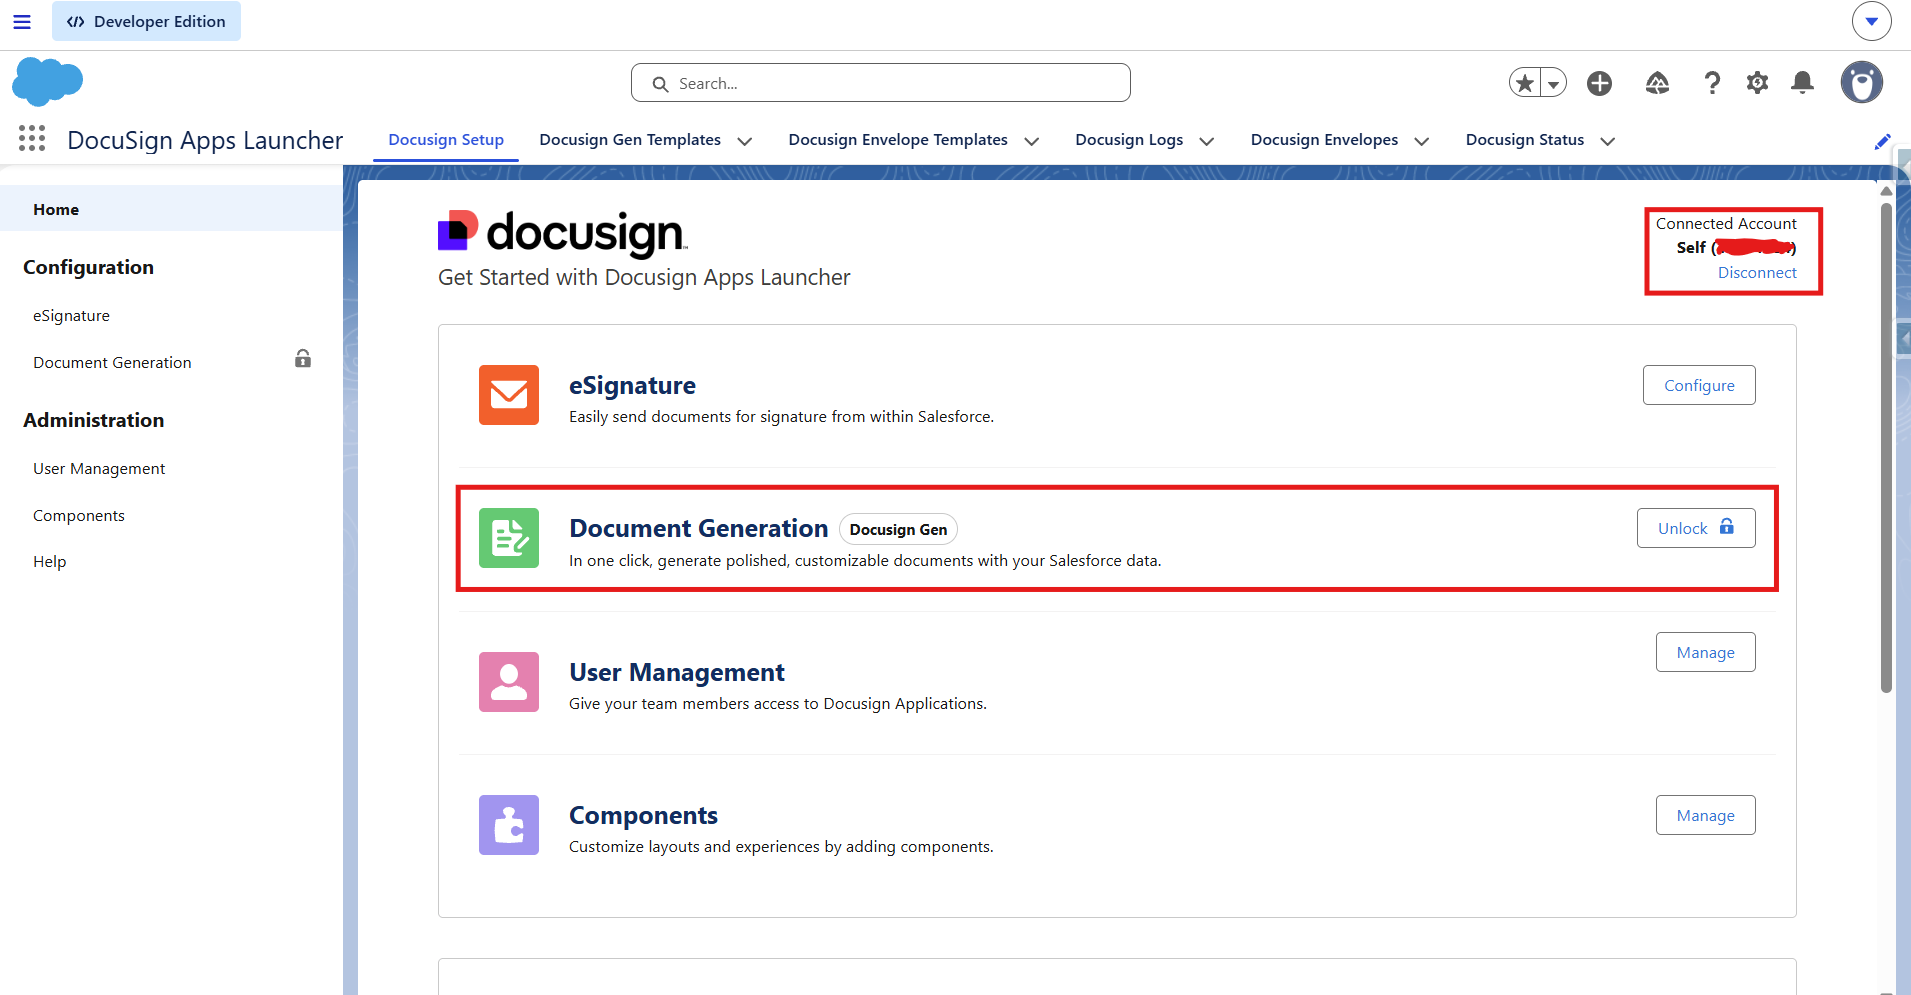Click the Document Generation Unlock button

(x=1696, y=528)
